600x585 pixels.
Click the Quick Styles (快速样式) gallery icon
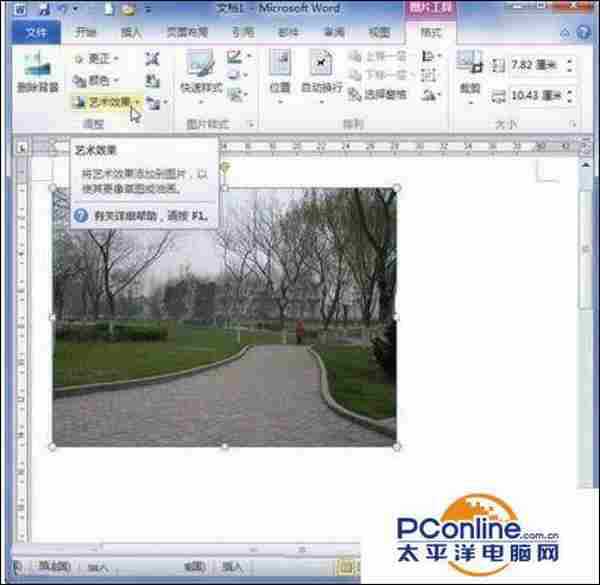[200, 70]
